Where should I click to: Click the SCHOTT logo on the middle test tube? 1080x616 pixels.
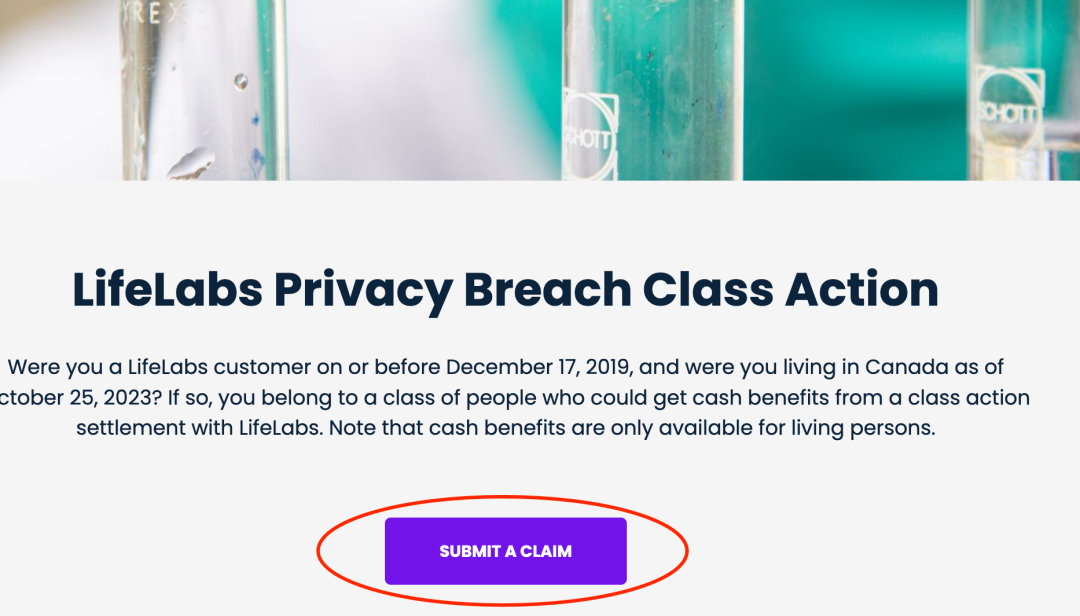590,136
